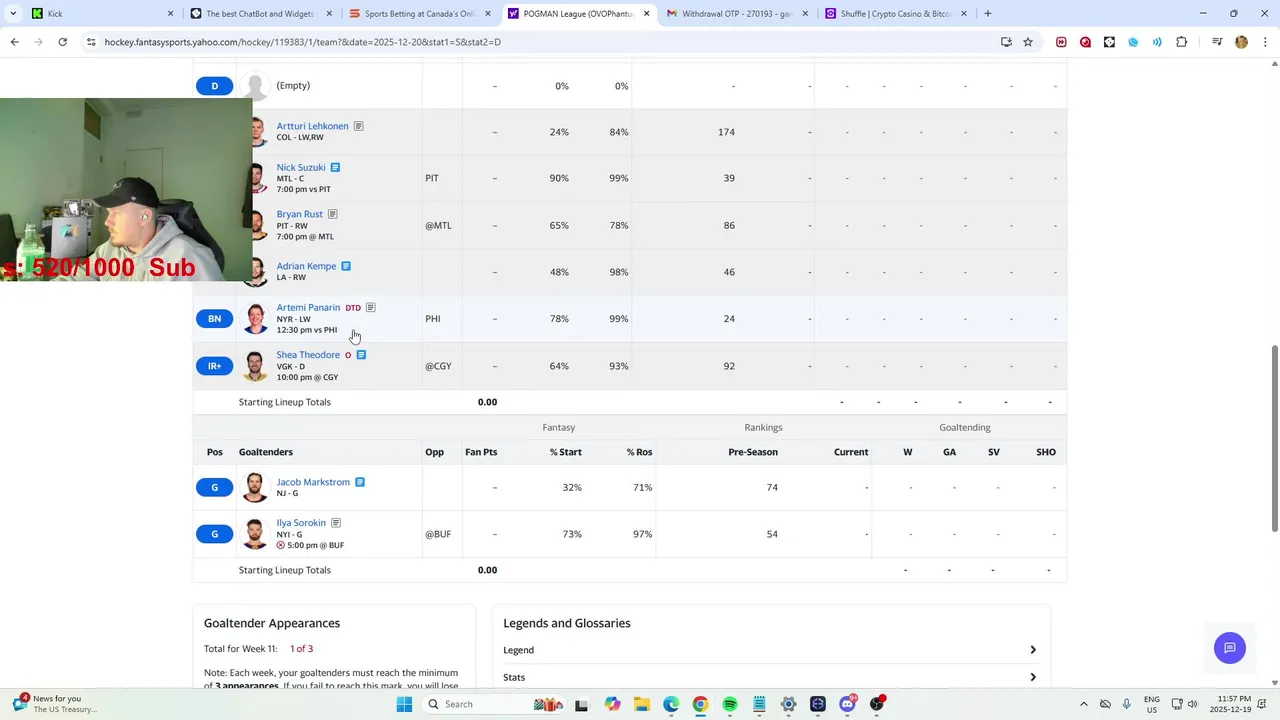
Task: Open Nick Suzuki's player page link
Action: click(301, 168)
